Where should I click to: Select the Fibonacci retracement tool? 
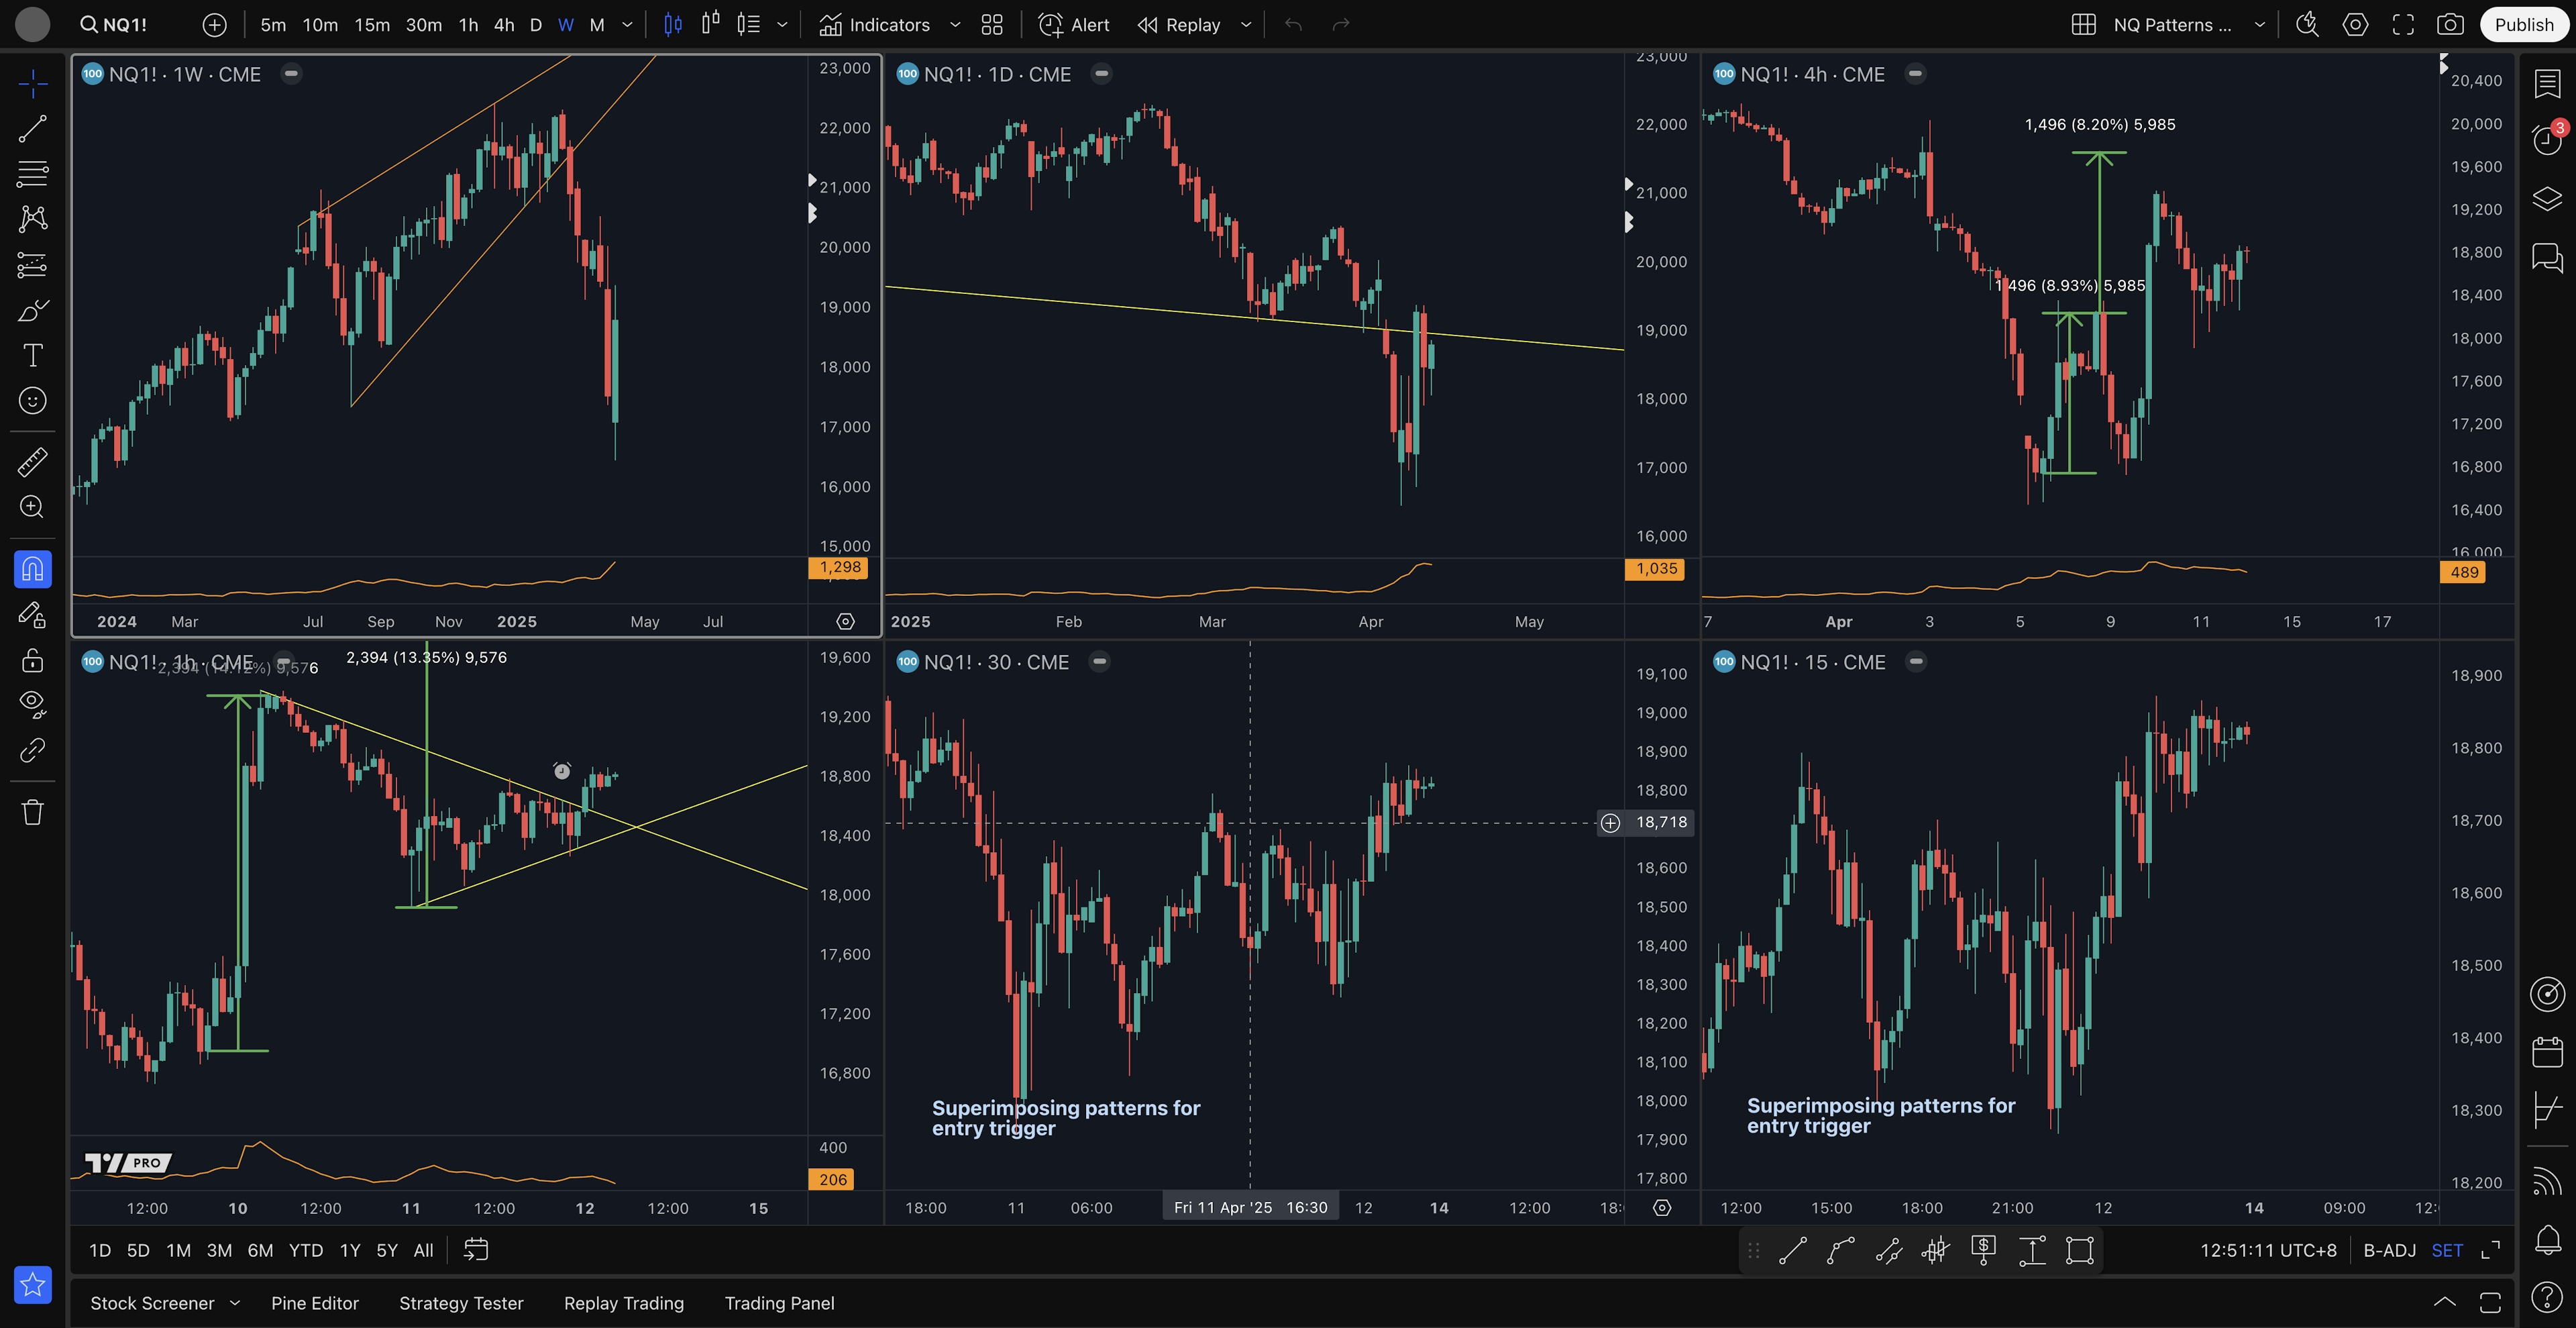pyautogui.click(x=32, y=174)
